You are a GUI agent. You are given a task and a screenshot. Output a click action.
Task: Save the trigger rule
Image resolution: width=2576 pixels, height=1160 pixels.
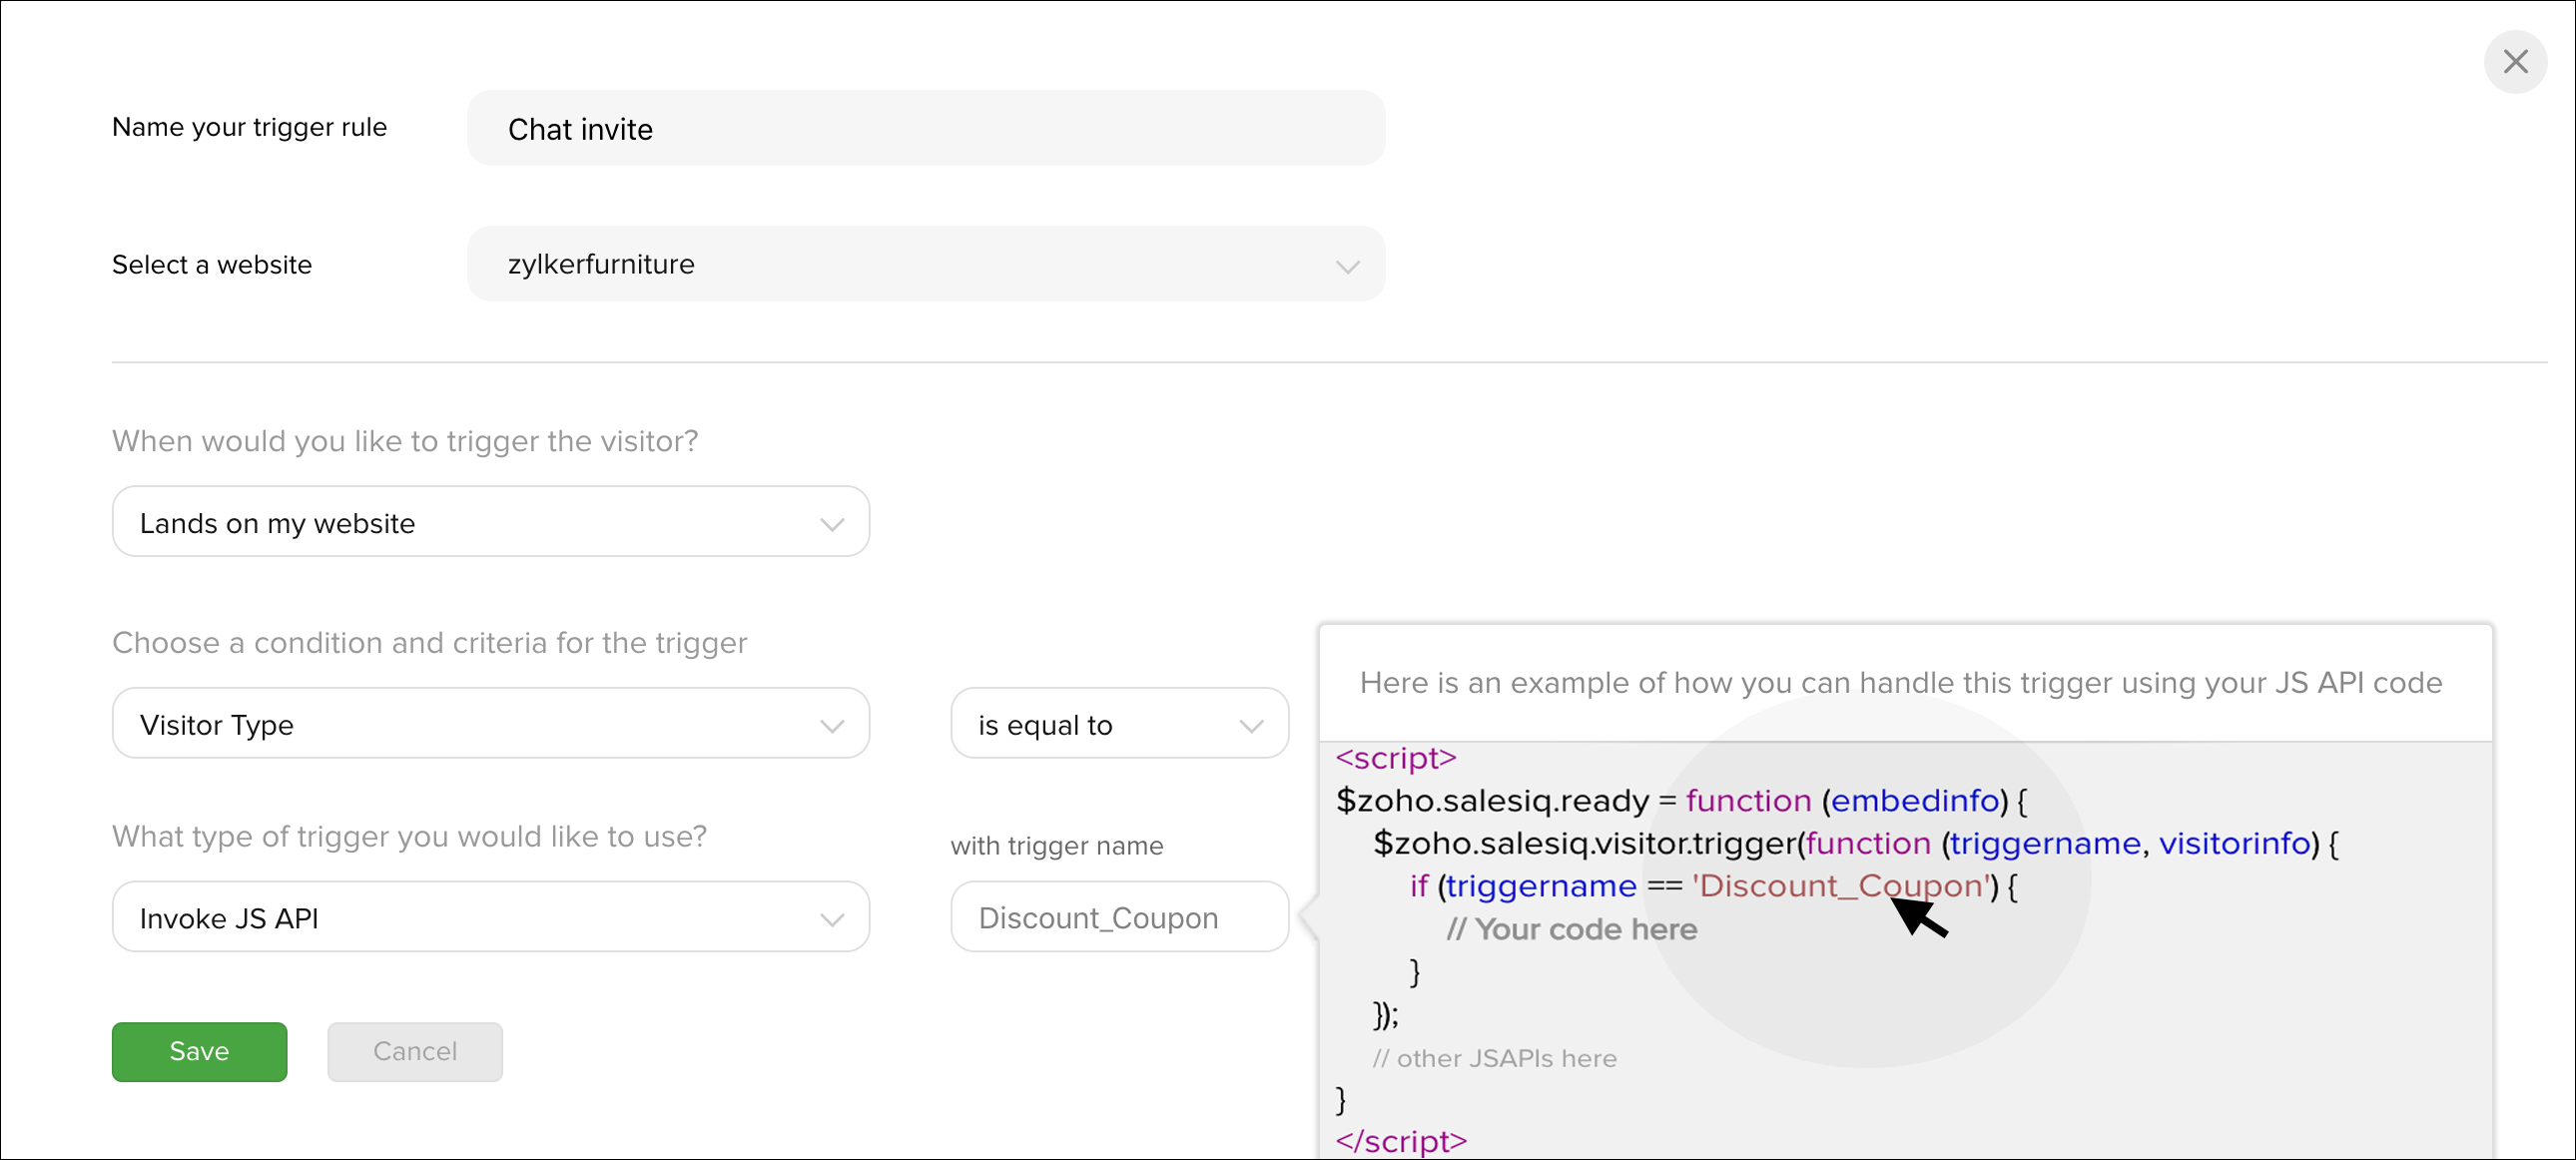[199, 1051]
